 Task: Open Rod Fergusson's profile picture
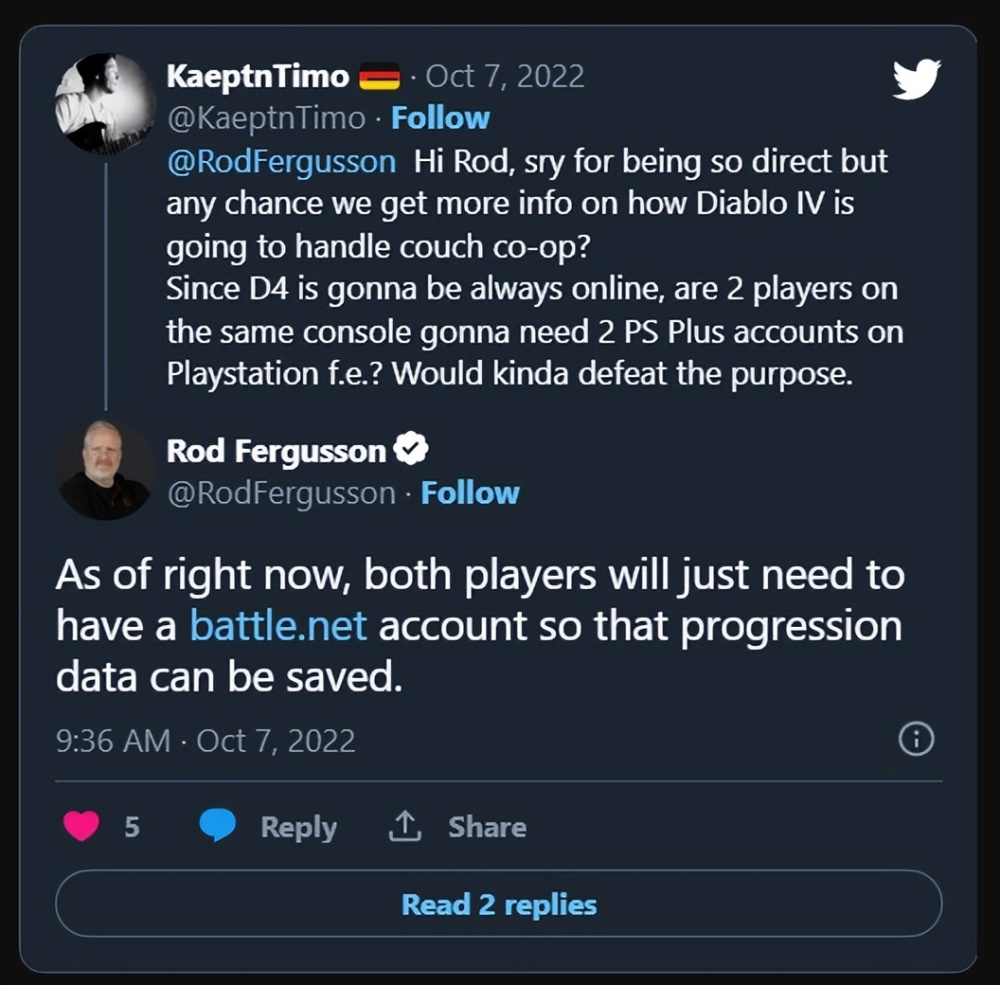pos(104,469)
